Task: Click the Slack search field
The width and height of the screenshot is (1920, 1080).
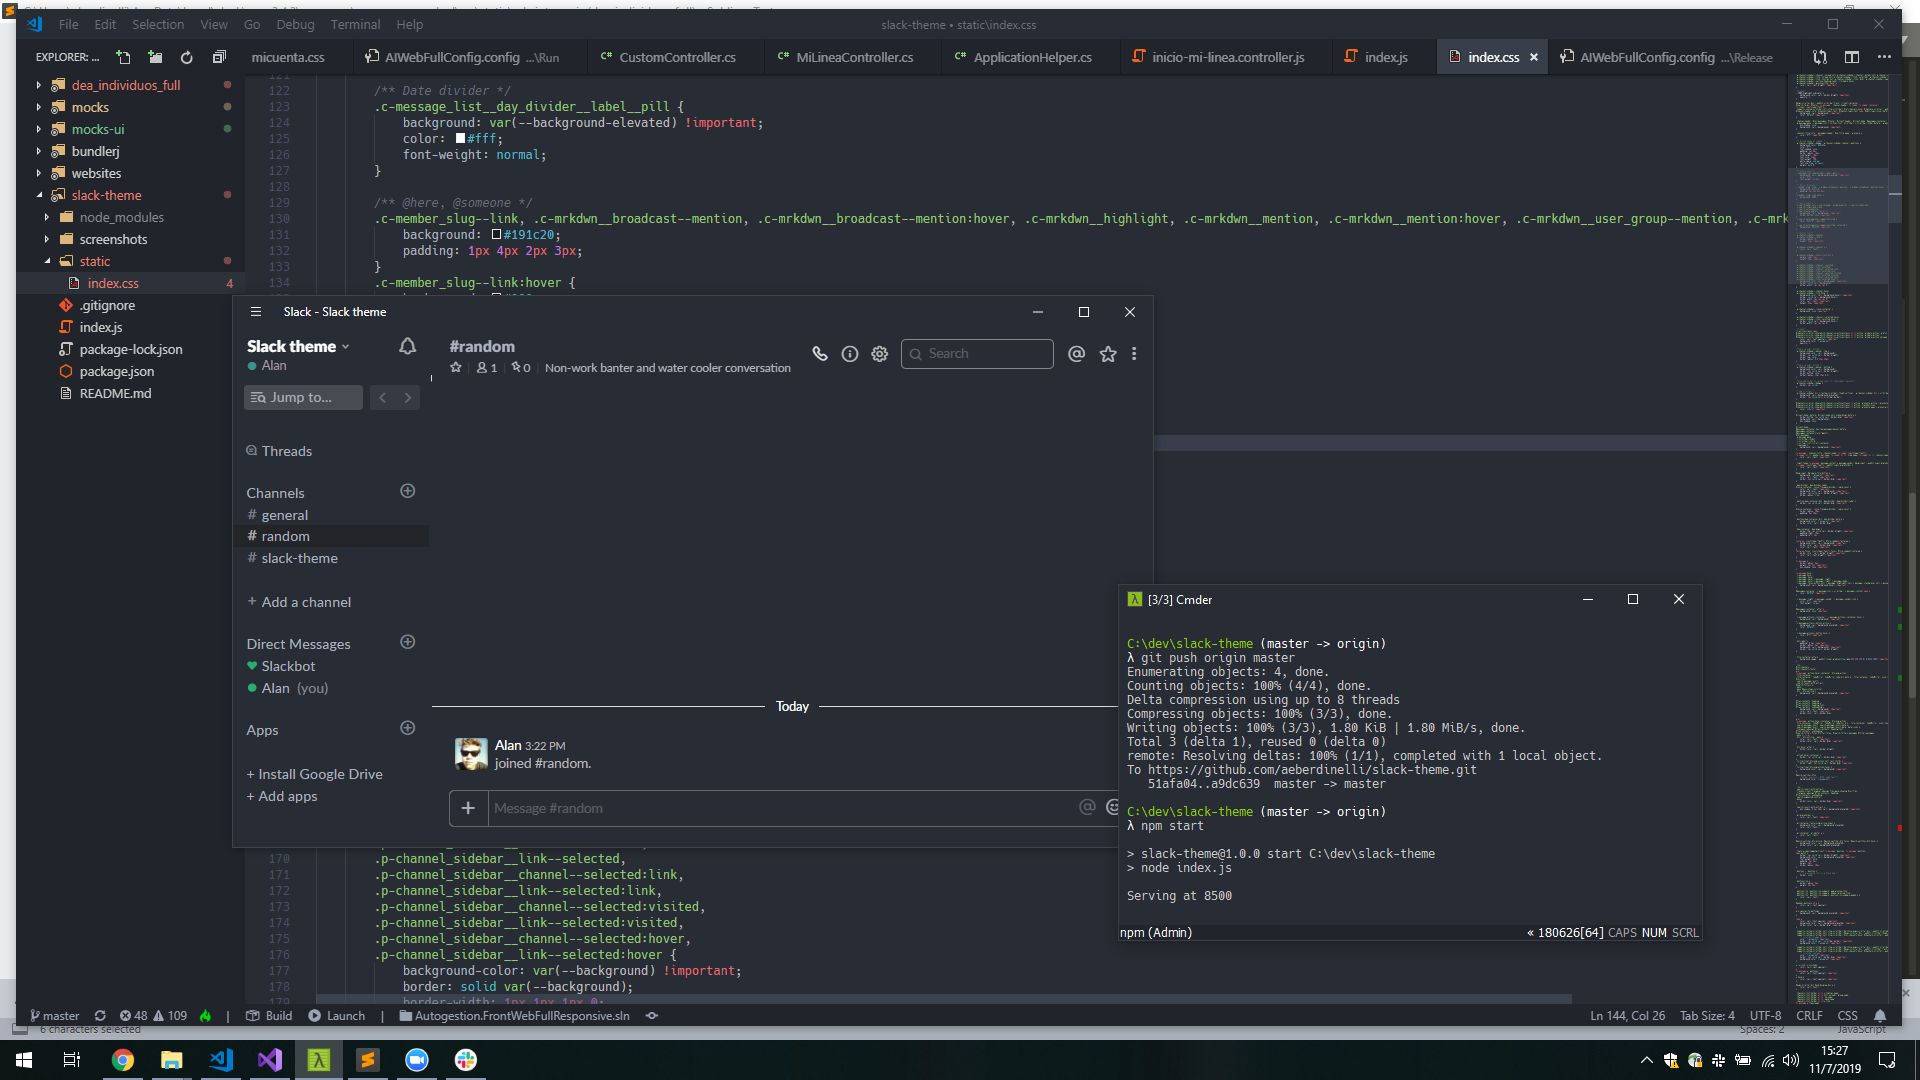Action: (x=977, y=354)
